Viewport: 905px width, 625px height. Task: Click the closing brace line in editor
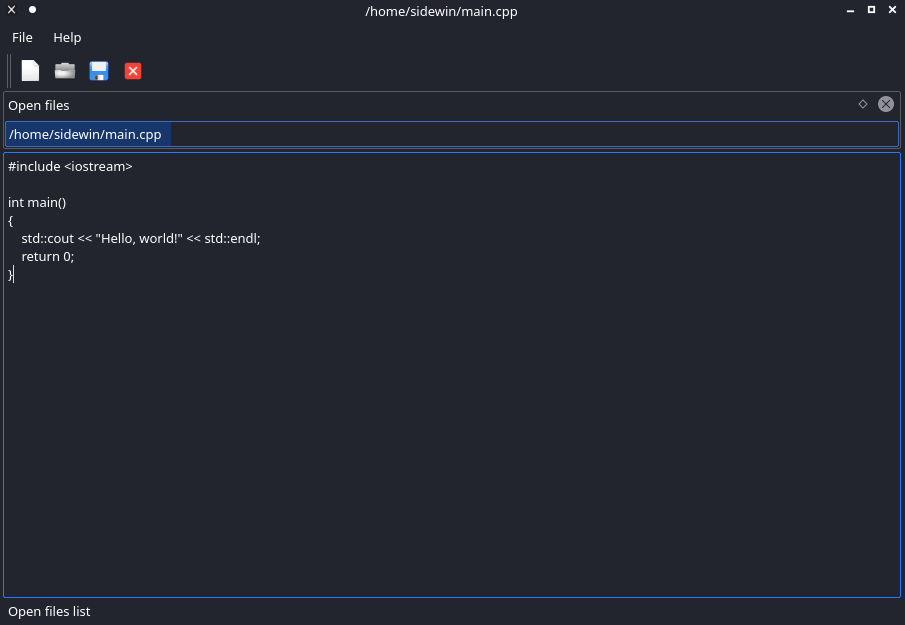point(10,275)
